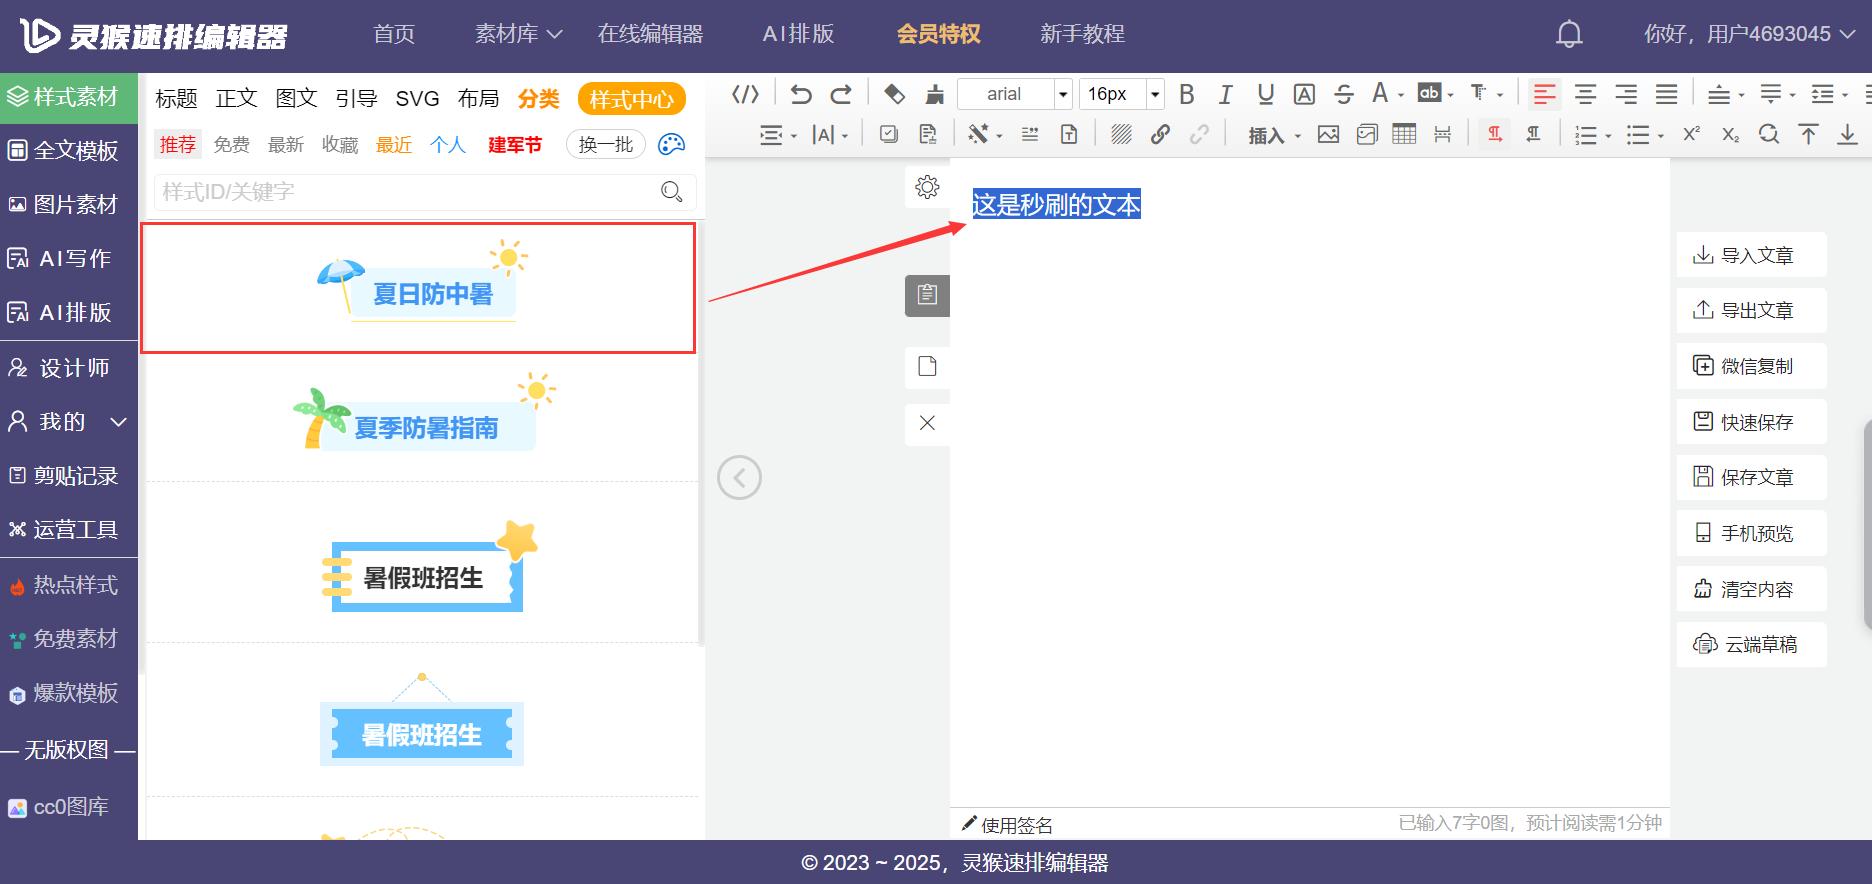Apply subscript formatting

point(1730,134)
